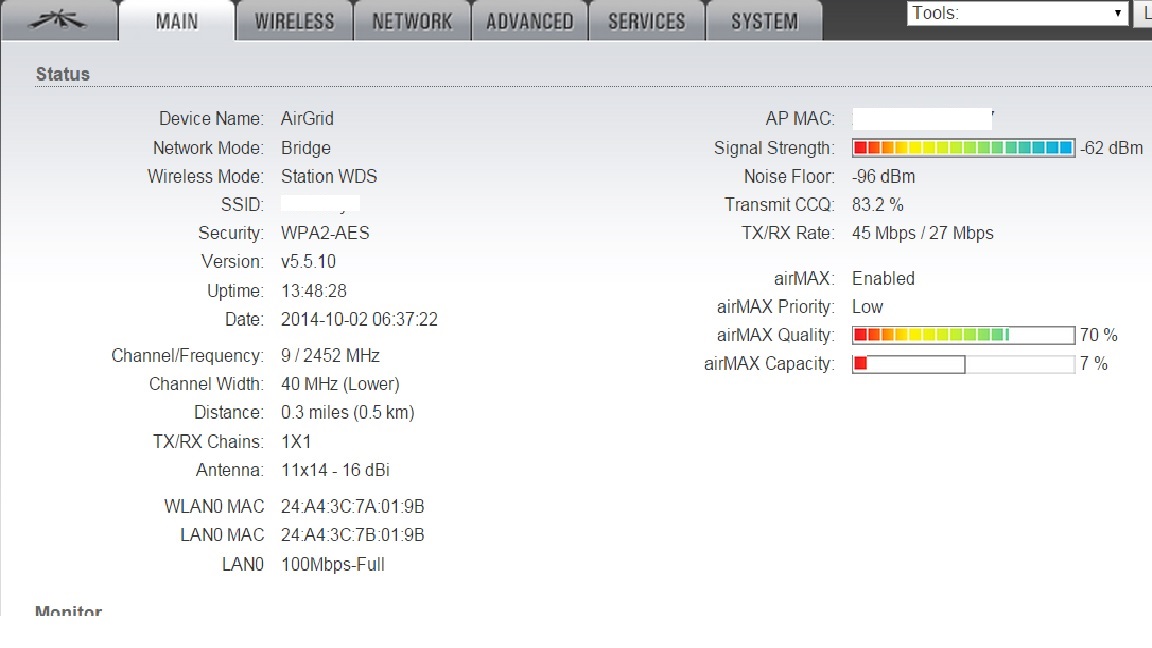Click the redacted AP MAC field
This screenshot has height=648, width=1152.
[x=923, y=118]
